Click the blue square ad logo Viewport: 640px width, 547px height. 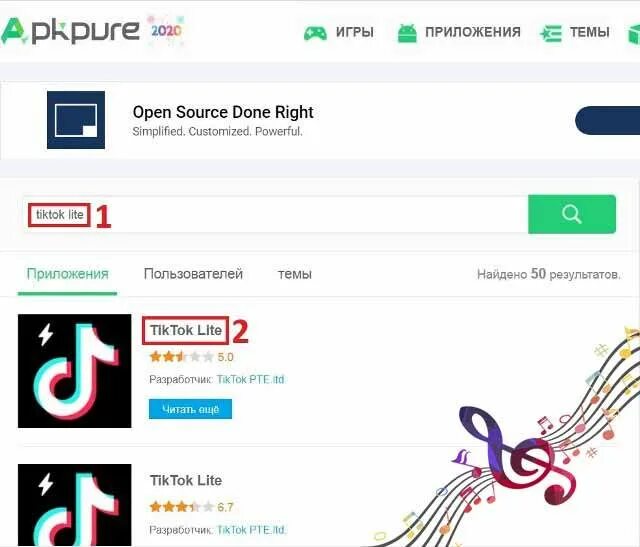76,120
